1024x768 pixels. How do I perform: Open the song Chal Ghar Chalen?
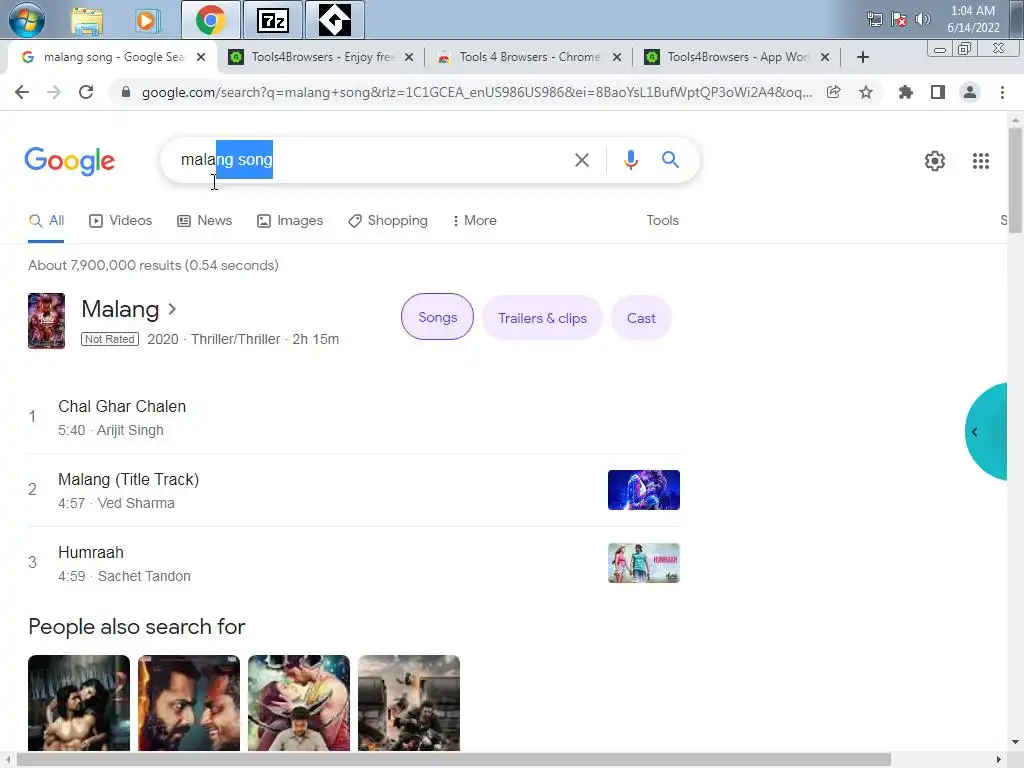pos(122,406)
